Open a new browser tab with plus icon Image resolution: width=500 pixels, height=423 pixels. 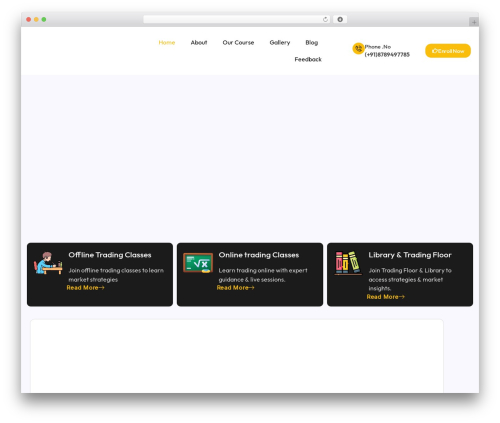coord(474,22)
